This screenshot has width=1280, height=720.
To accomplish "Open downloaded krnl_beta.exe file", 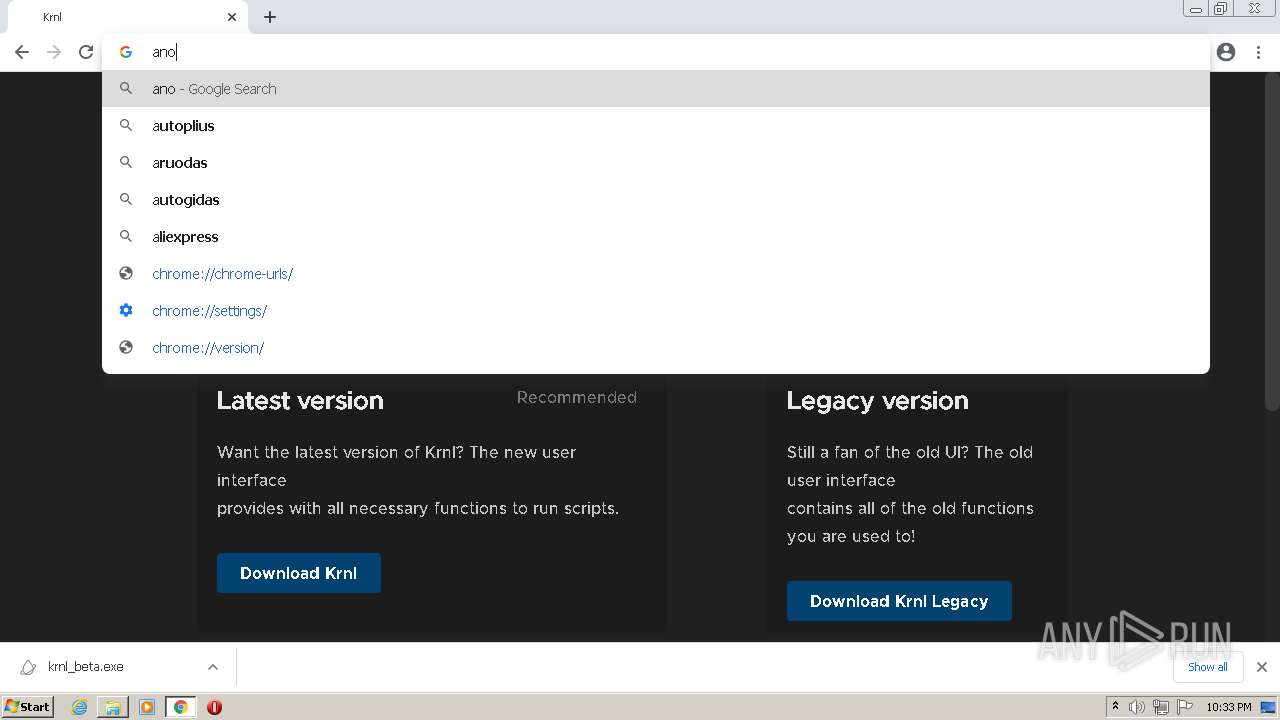I will point(85,667).
